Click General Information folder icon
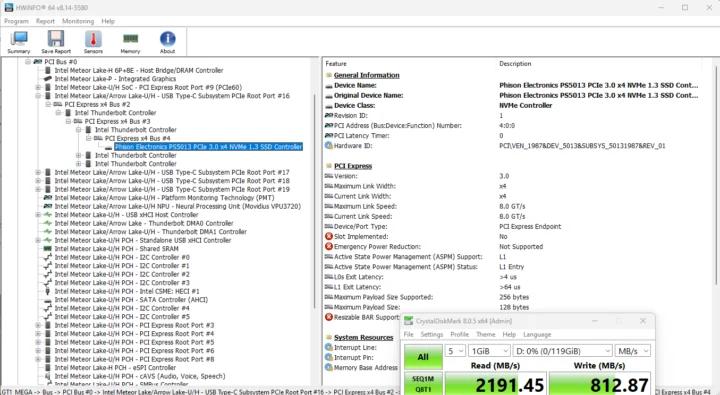Screen dimensions: 720x395 tap(329, 75)
